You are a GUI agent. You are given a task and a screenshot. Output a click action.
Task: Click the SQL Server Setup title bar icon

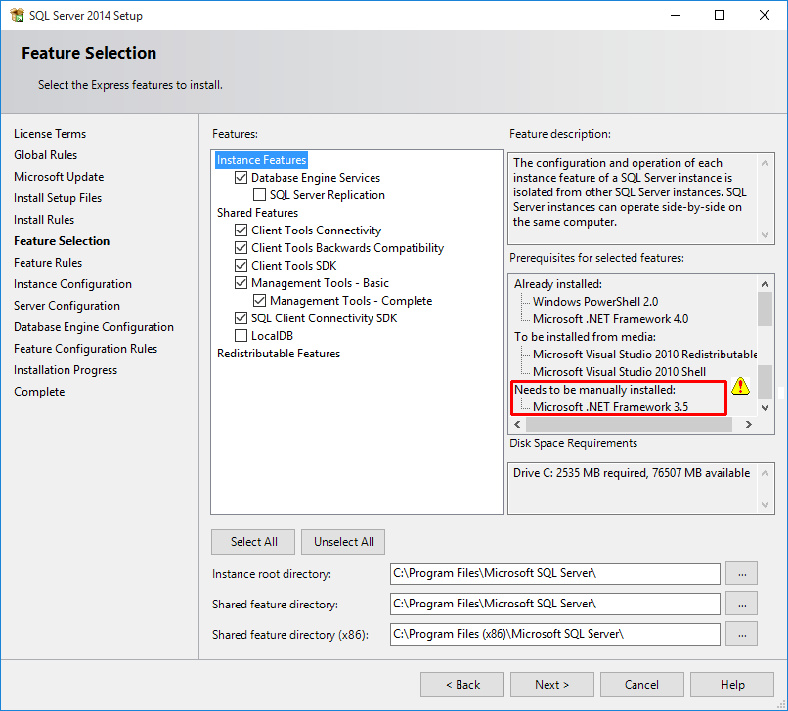point(17,15)
